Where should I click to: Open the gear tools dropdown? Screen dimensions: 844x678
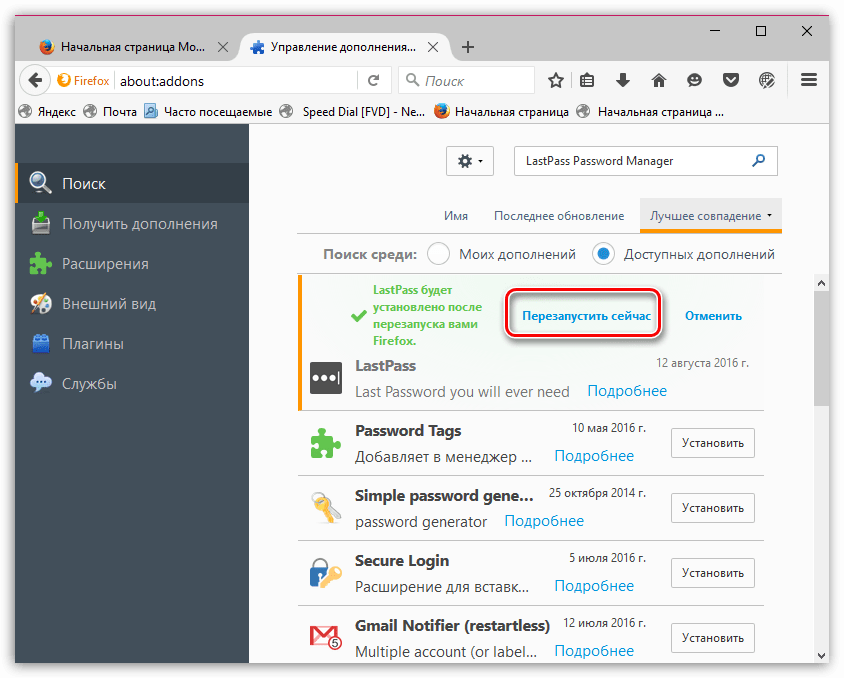click(470, 161)
